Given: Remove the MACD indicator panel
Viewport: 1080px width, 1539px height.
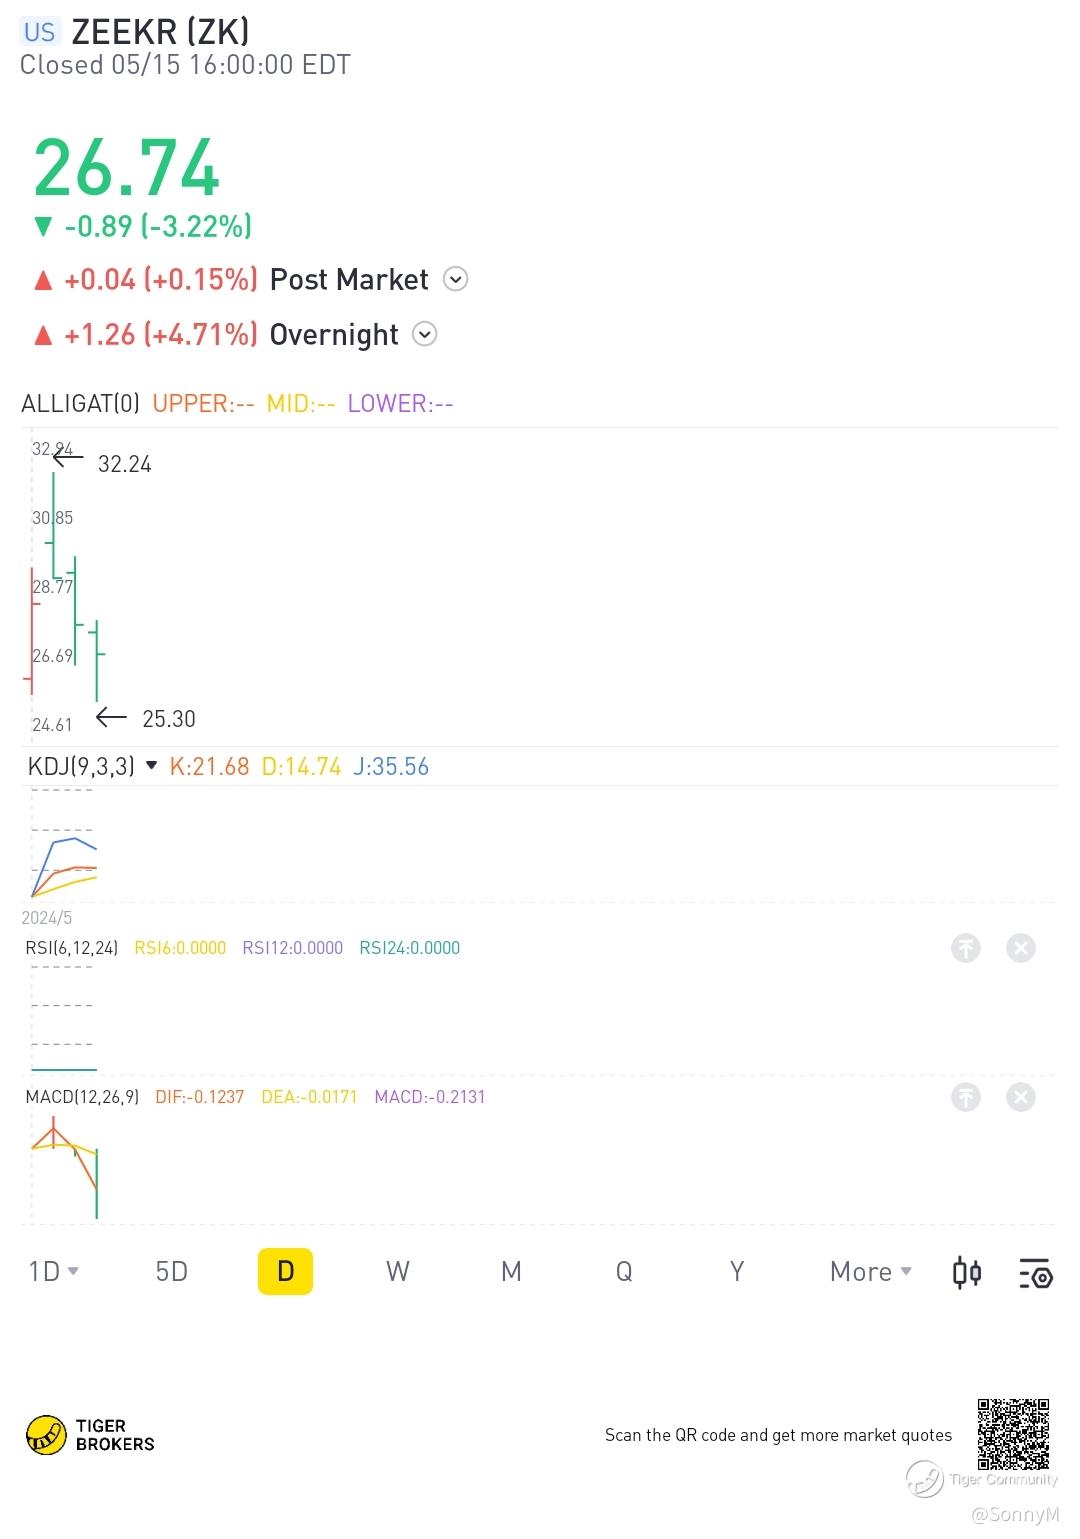Looking at the screenshot, I should point(1020,1097).
